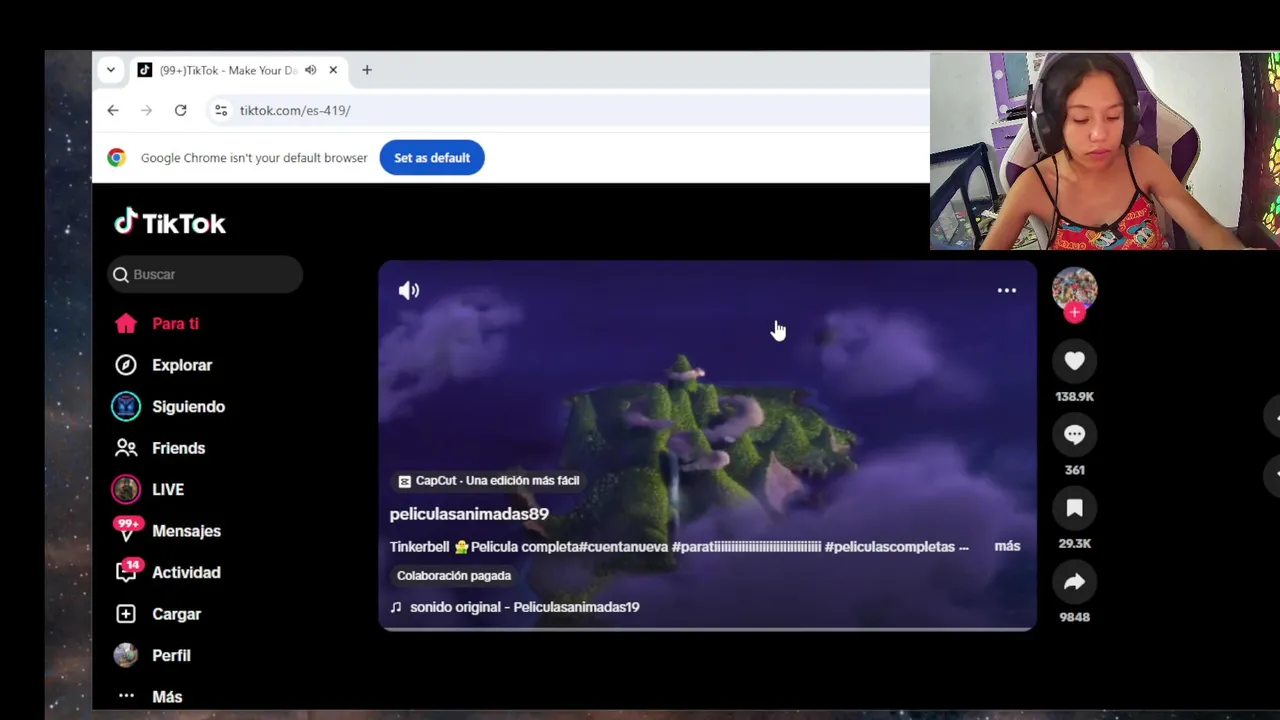1280x720 pixels.
Task: Share the video with the arrow icon
Action: [x=1075, y=582]
